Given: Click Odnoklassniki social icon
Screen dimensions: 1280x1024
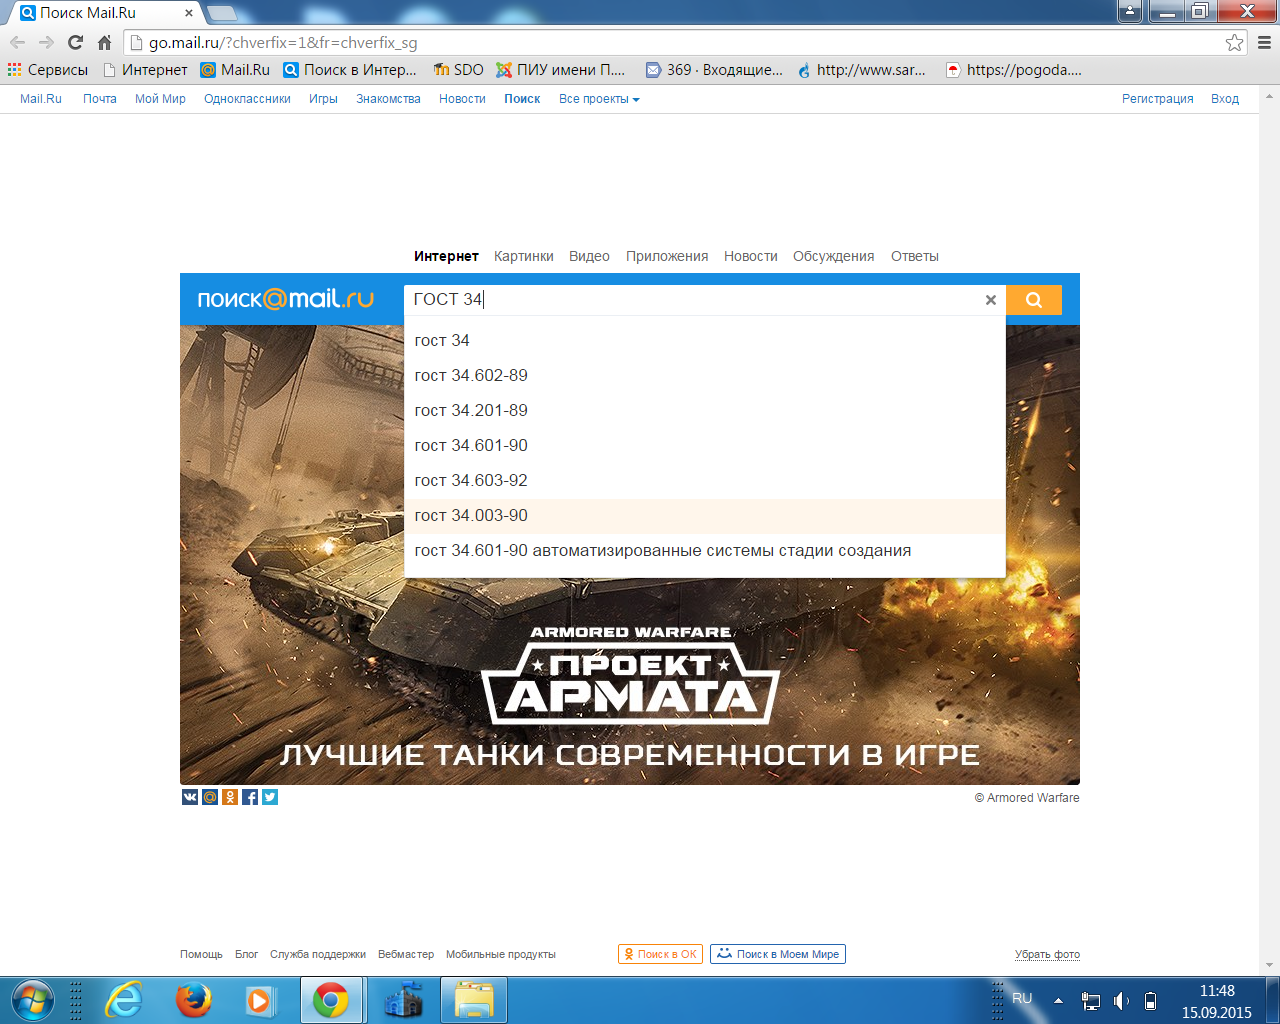Looking at the screenshot, I should tap(230, 797).
